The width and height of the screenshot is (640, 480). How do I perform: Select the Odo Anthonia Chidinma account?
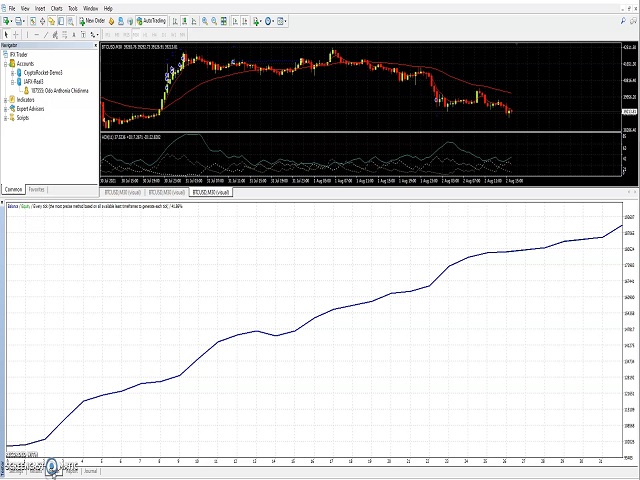click(x=60, y=91)
